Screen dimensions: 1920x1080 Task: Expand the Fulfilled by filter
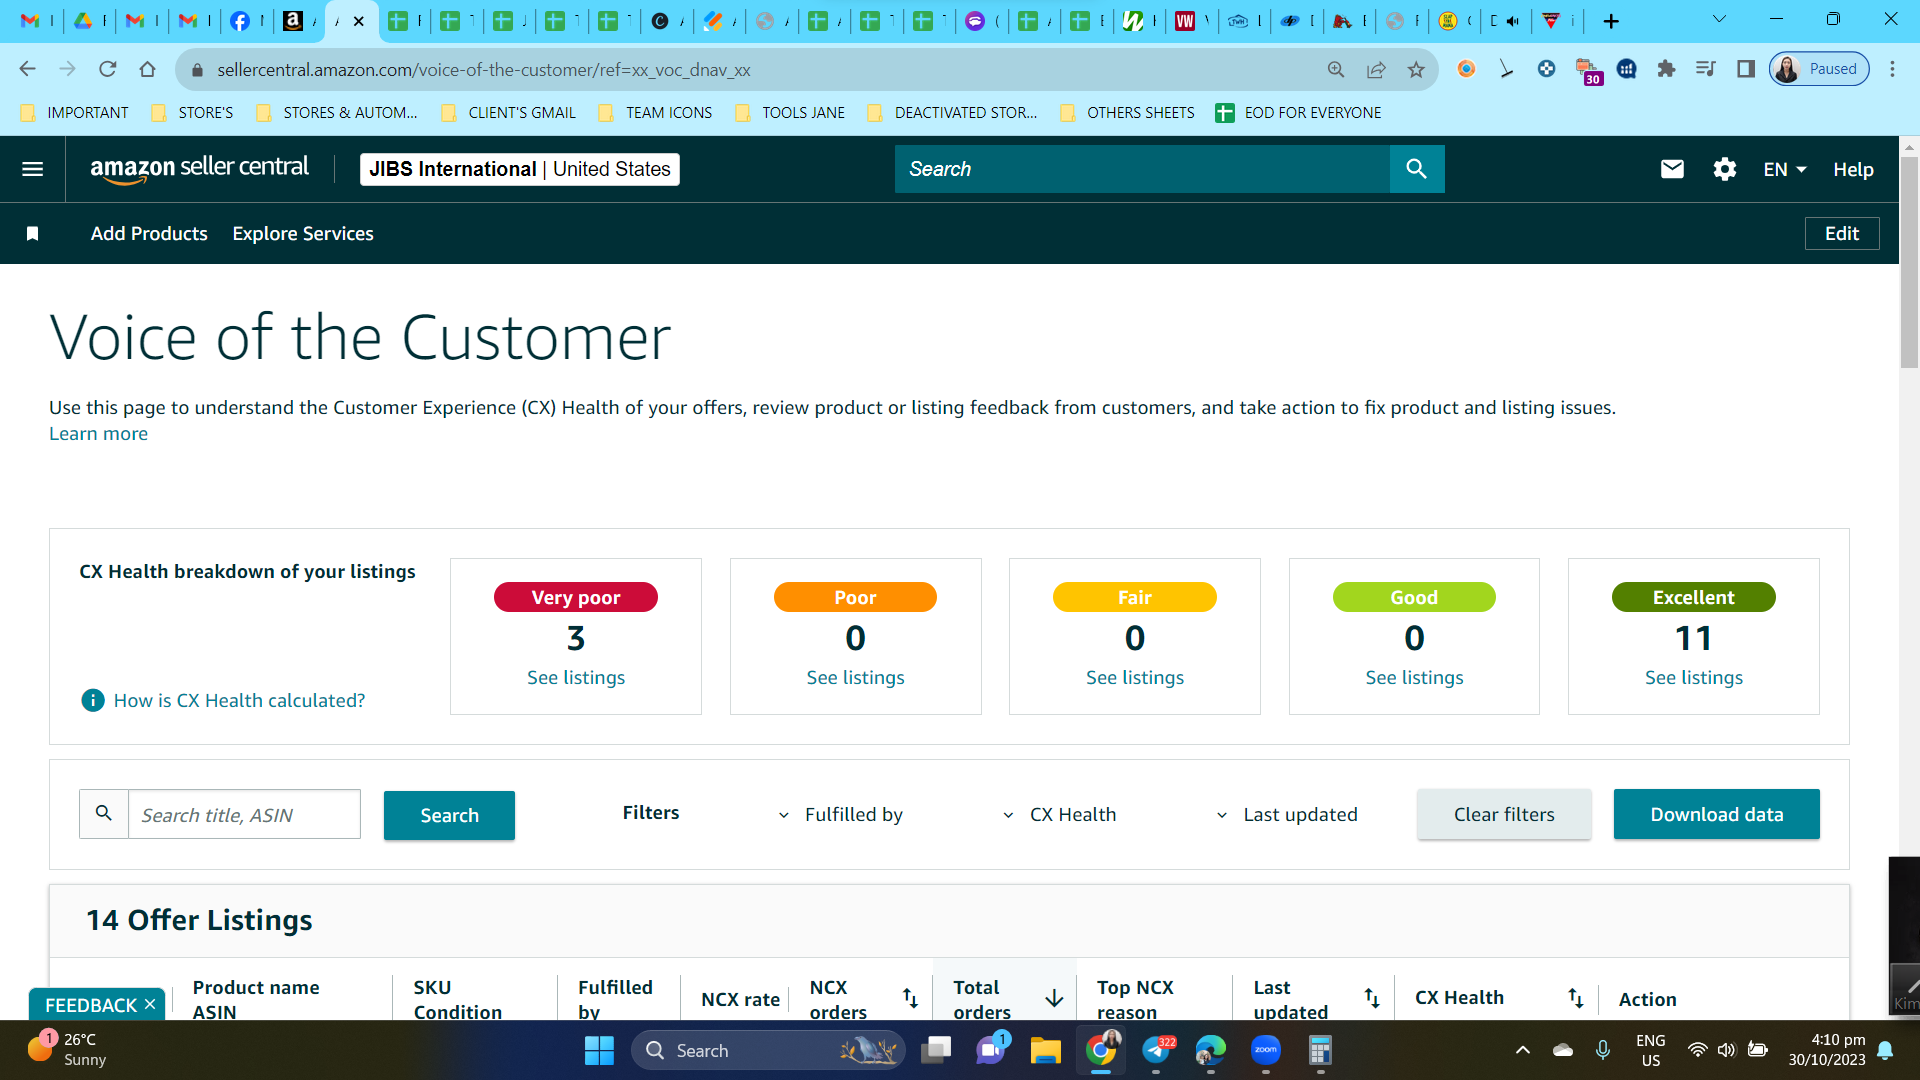click(840, 815)
